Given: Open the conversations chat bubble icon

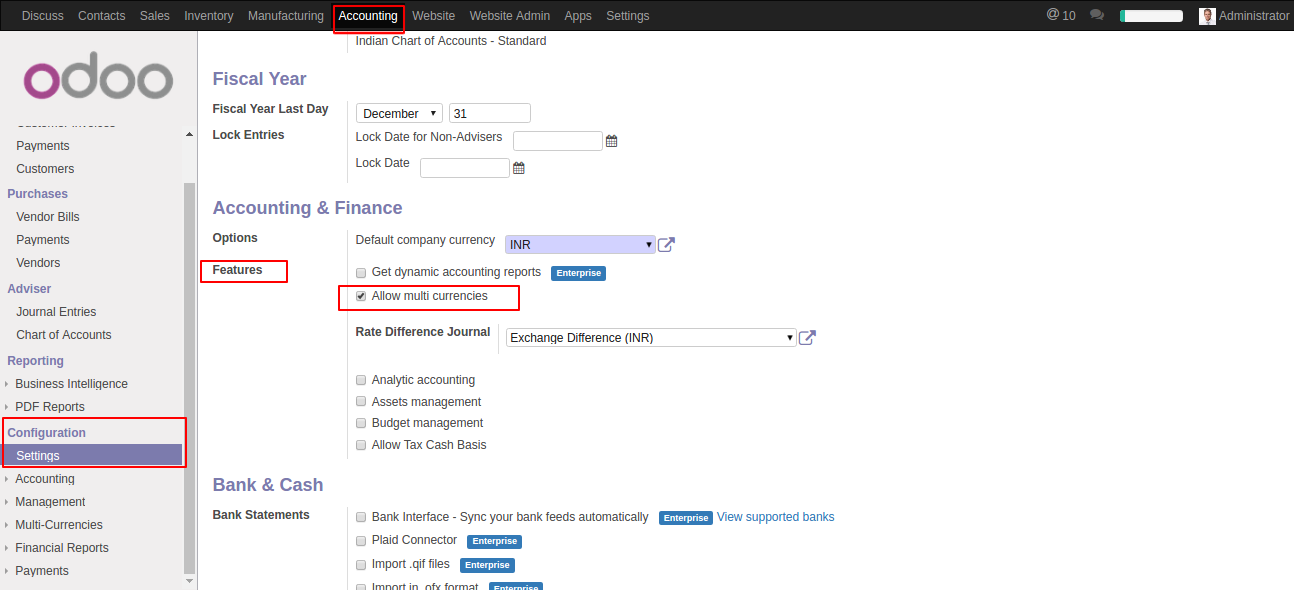Looking at the screenshot, I should (1097, 15).
